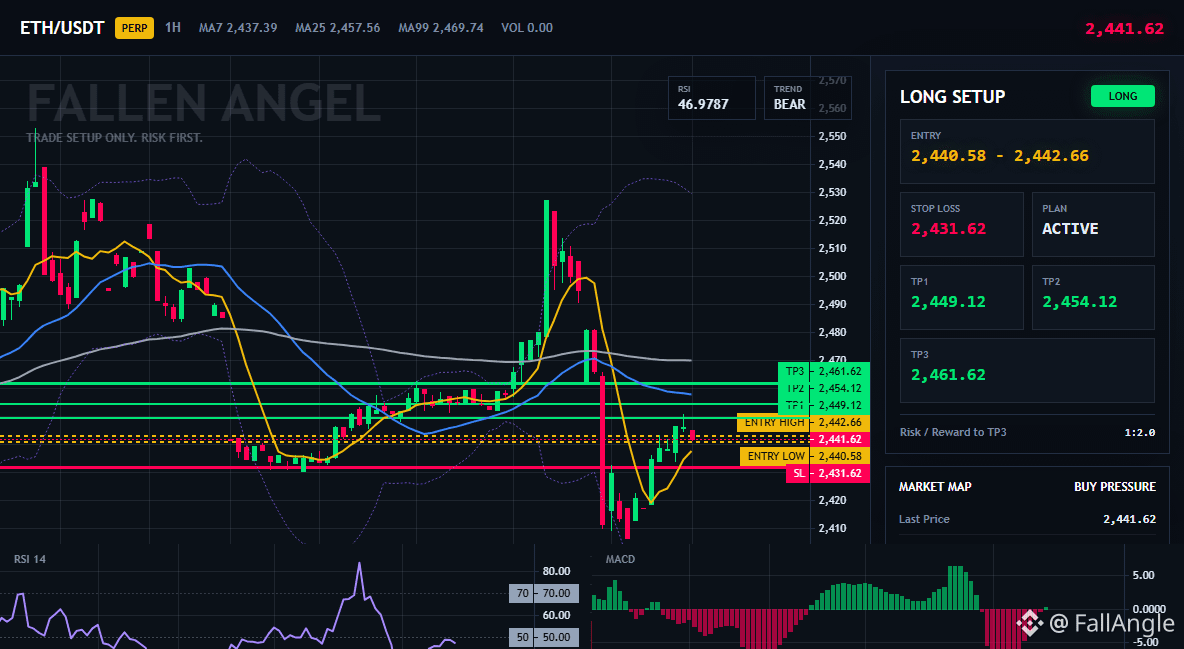This screenshot has width=1184, height=649.
Task: Click the RSI 46.9787 info box
Action: pyautogui.click(x=711, y=97)
